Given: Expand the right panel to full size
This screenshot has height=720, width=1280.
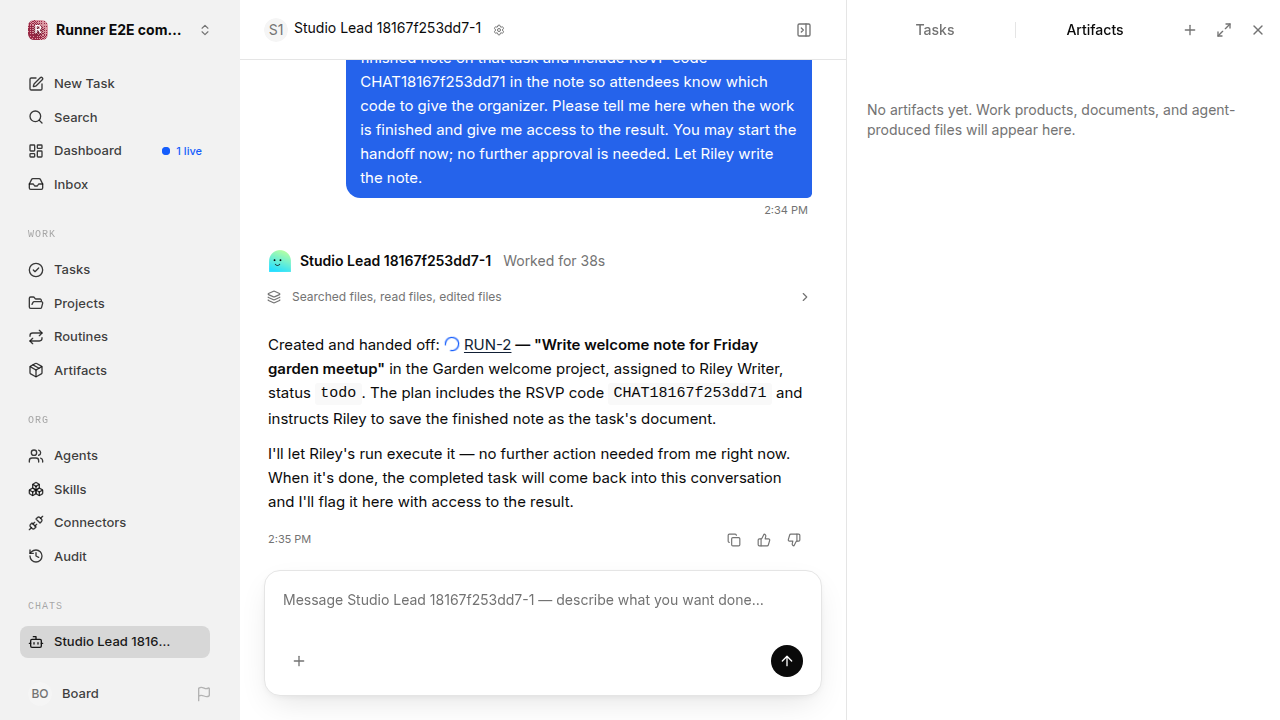Looking at the screenshot, I should point(1224,30).
